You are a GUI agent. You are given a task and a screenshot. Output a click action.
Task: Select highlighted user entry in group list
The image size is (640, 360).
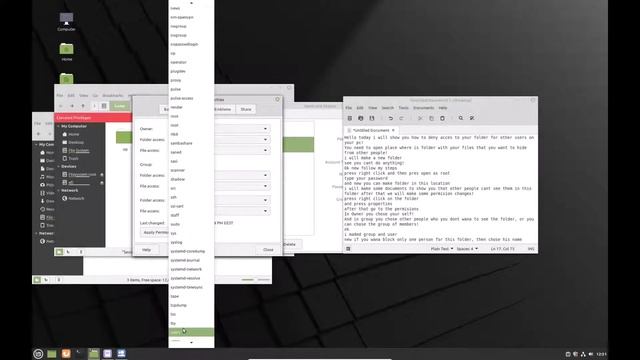[x=191, y=332]
